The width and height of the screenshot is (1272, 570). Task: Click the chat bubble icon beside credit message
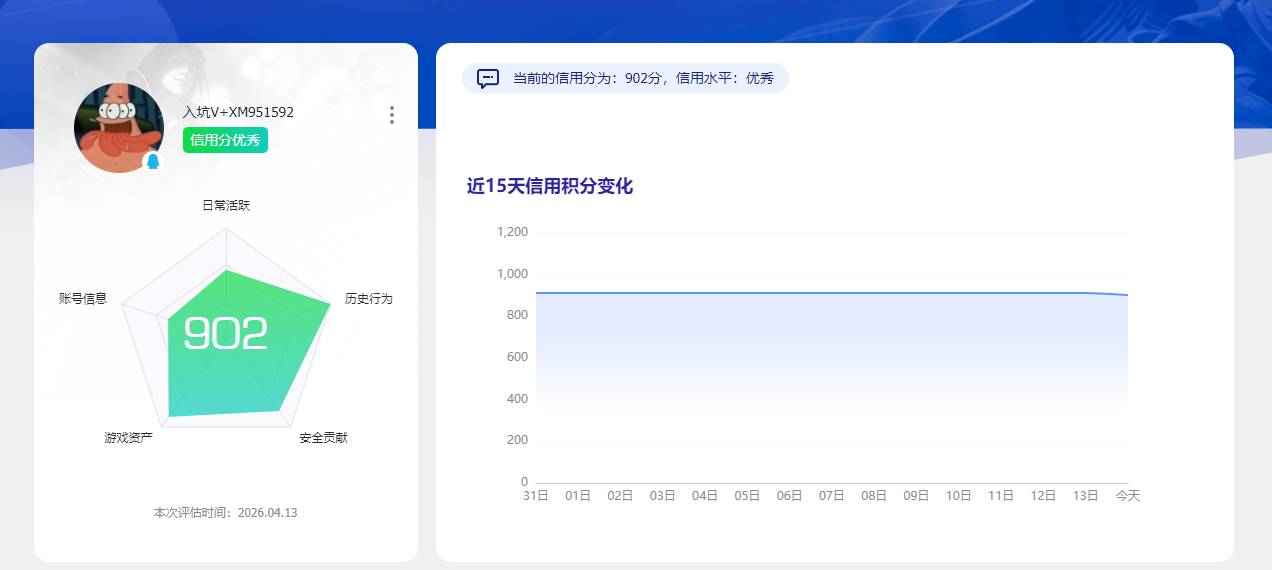[x=488, y=78]
